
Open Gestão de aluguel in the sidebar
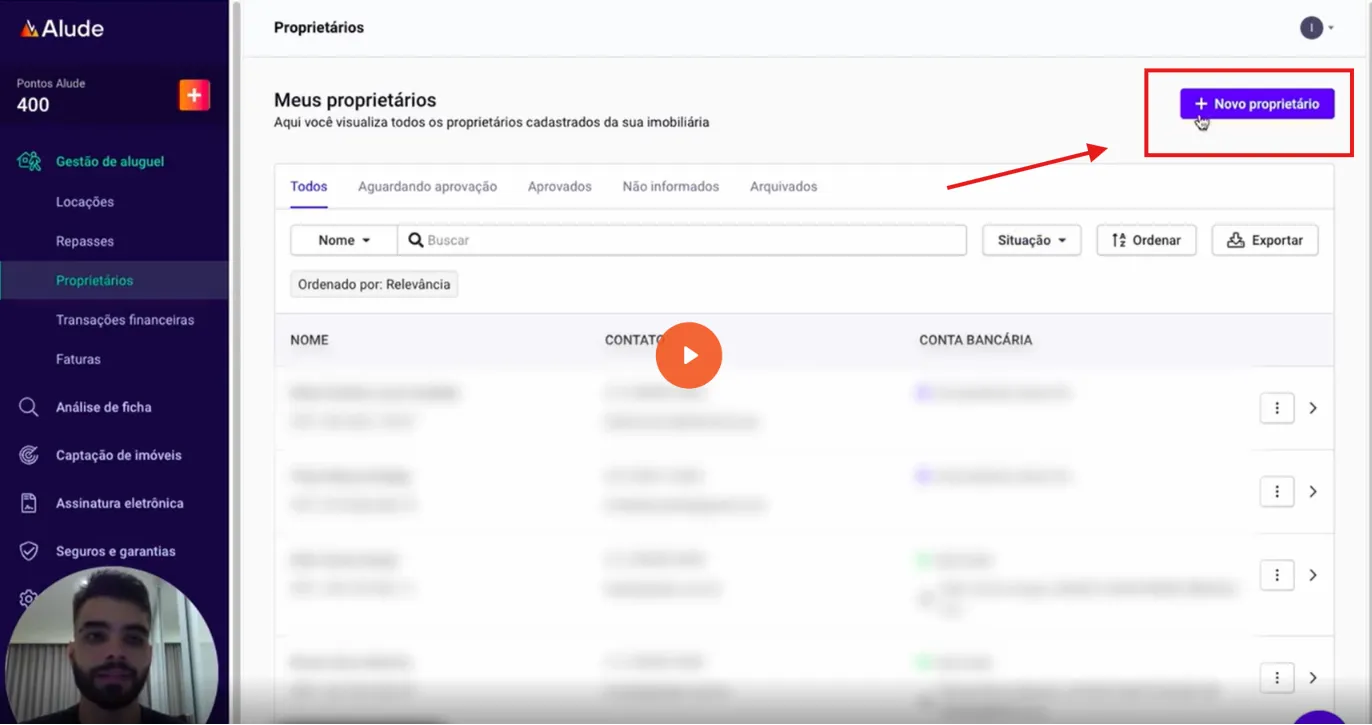coord(110,161)
